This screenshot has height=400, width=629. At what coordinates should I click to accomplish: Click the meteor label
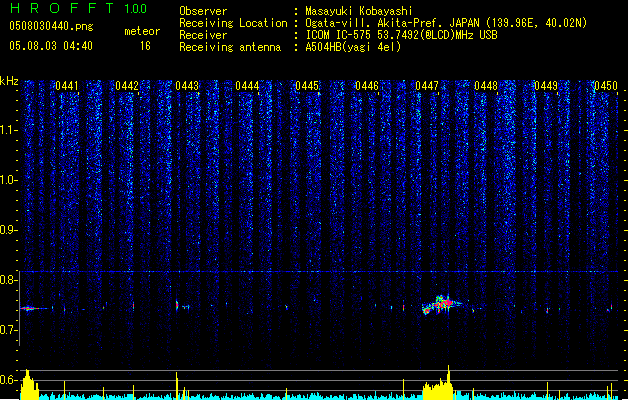tap(142, 31)
